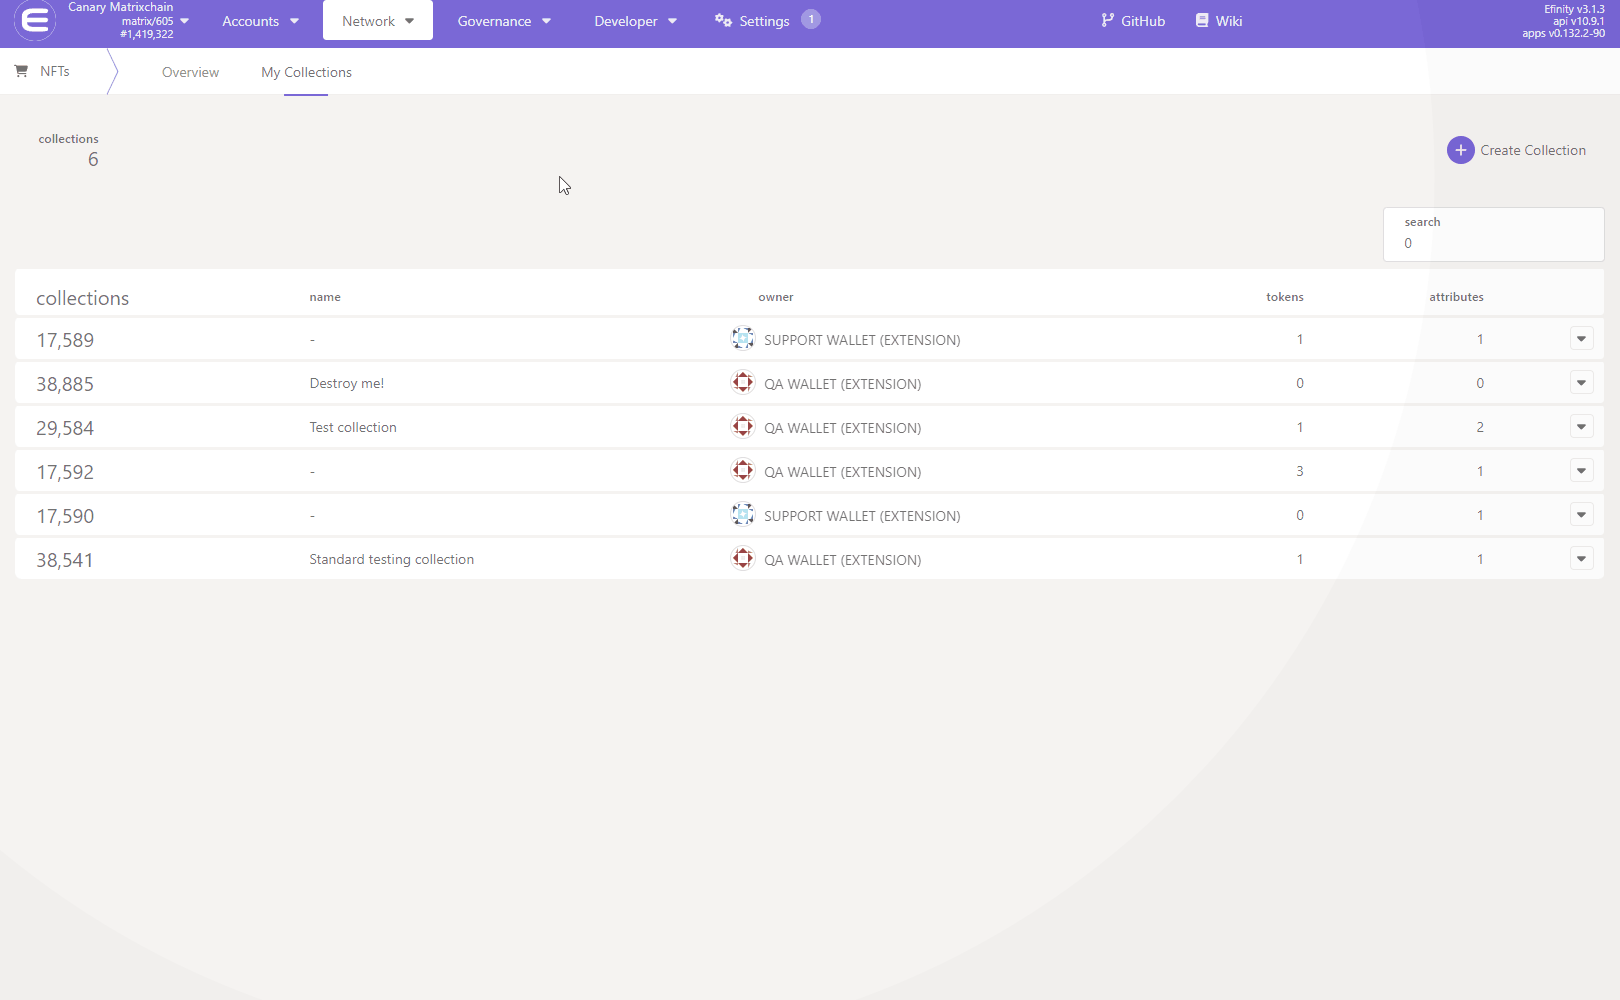The width and height of the screenshot is (1620, 1000).
Task: Expand actions dropdown for collection 17,592
Action: [x=1581, y=471]
